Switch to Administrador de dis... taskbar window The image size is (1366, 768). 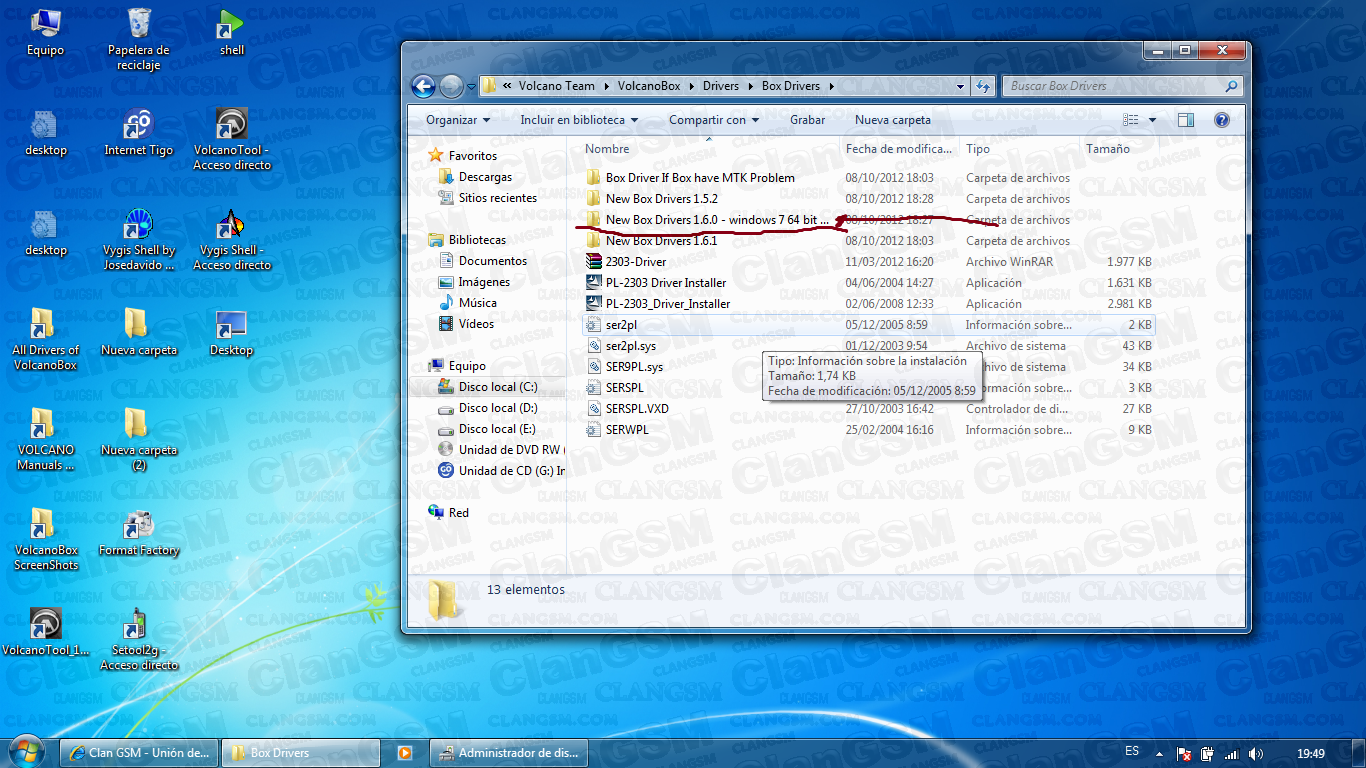click(508, 753)
